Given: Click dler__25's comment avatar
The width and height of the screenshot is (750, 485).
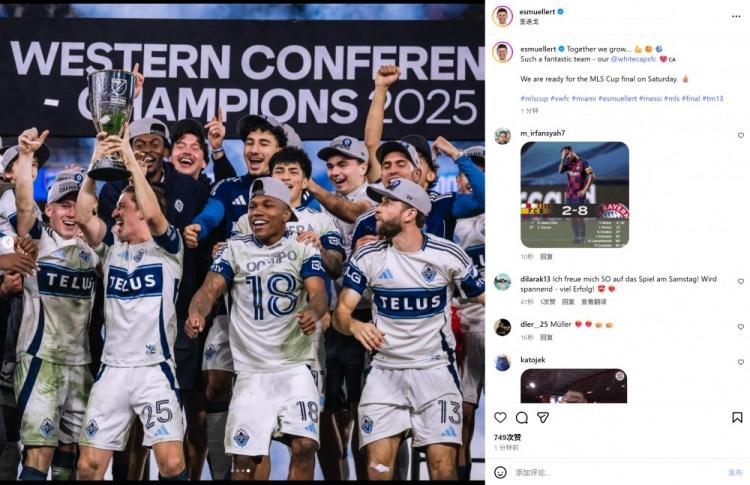Looking at the screenshot, I should [502, 326].
